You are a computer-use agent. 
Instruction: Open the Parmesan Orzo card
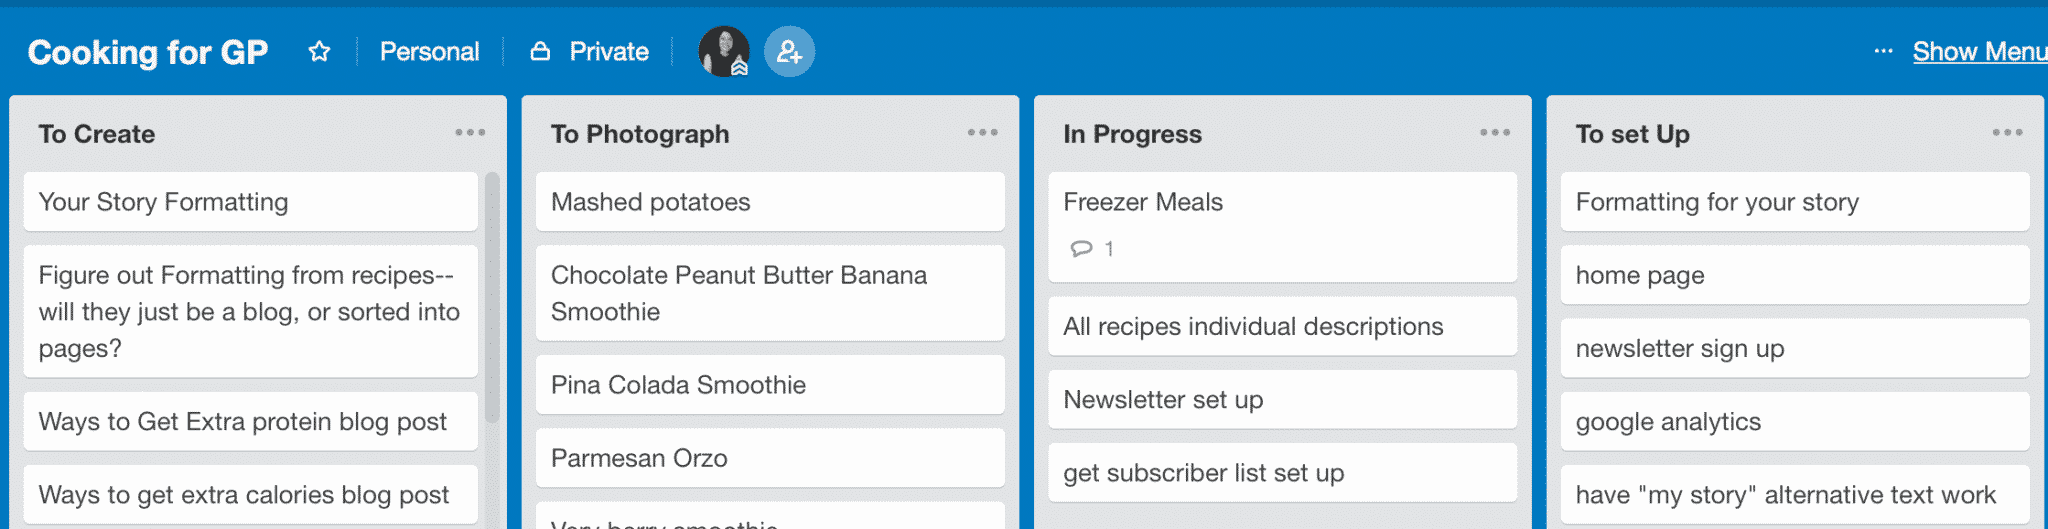[770, 458]
